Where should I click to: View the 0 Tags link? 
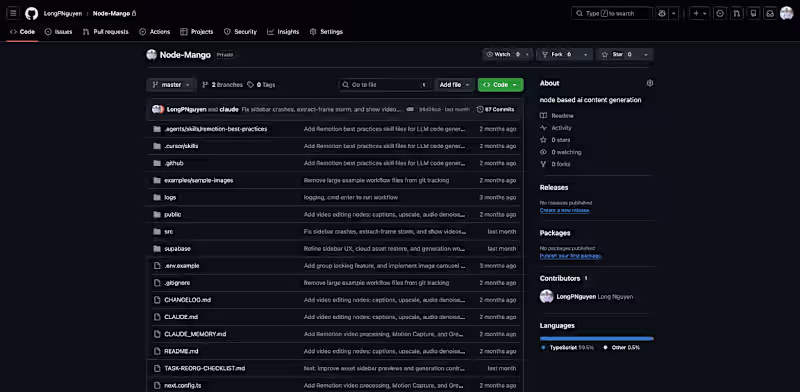click(x=261, y=85)
